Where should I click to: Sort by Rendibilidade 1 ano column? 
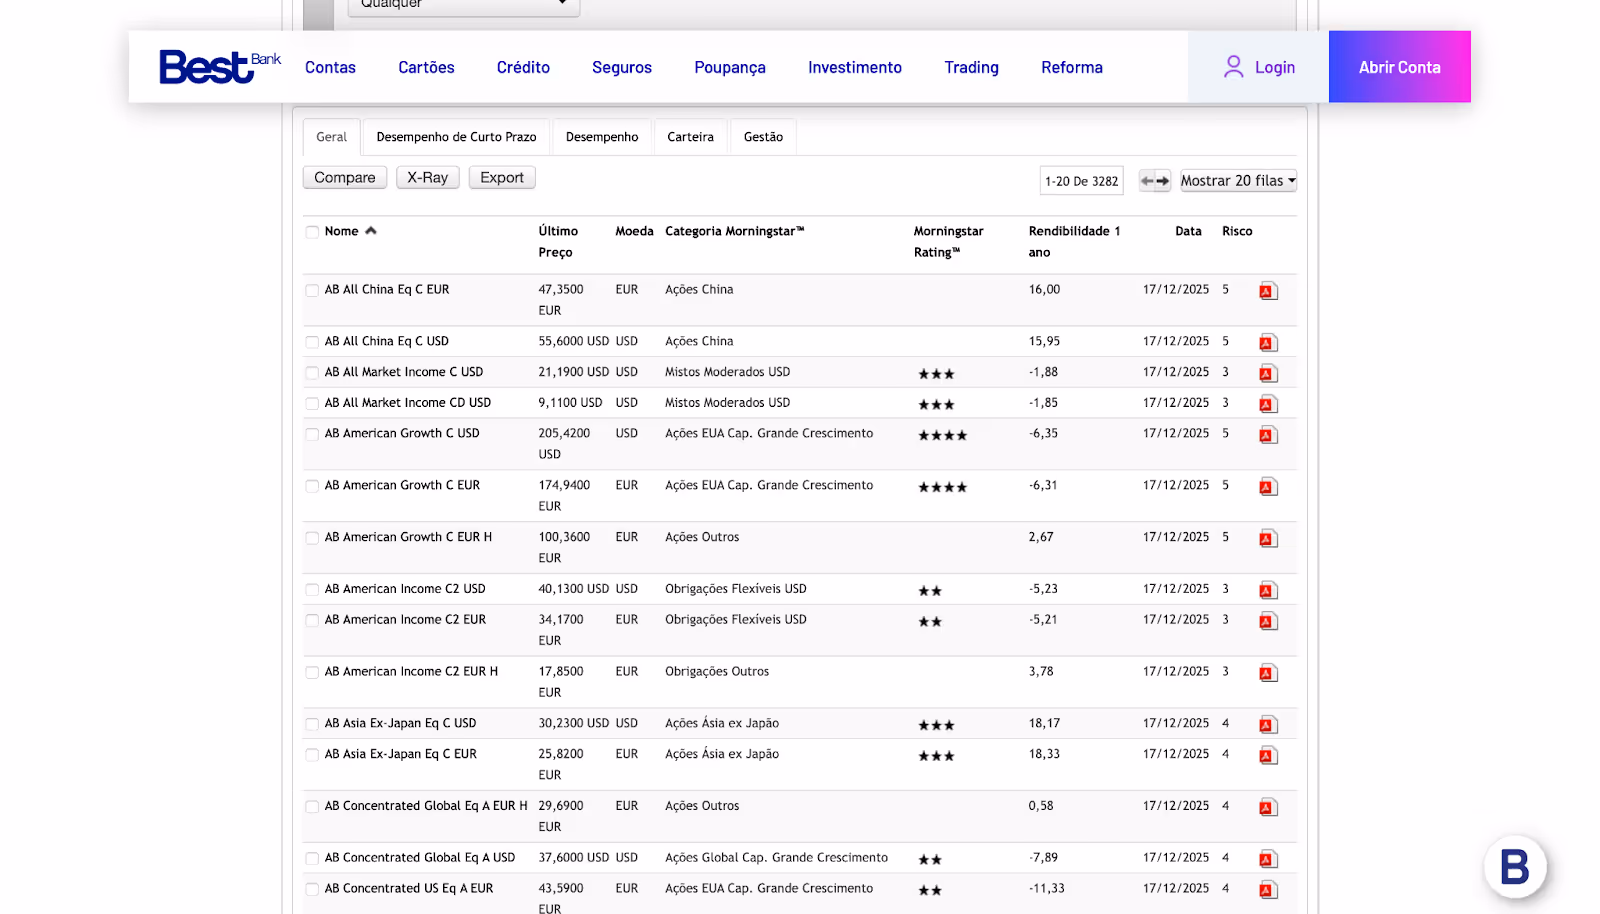click(x=1074, y=241)
